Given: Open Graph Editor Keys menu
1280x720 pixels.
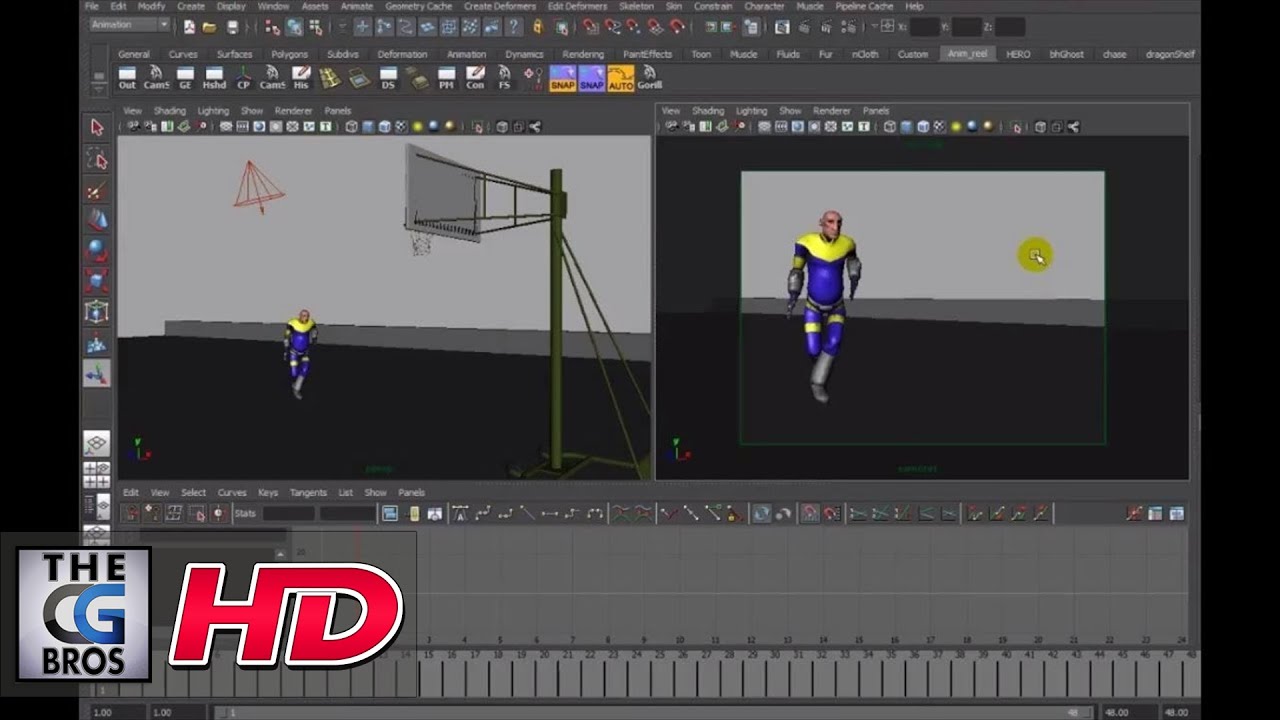Looking at the screenshot, I should pyautogui.click(x=268, y=492).
